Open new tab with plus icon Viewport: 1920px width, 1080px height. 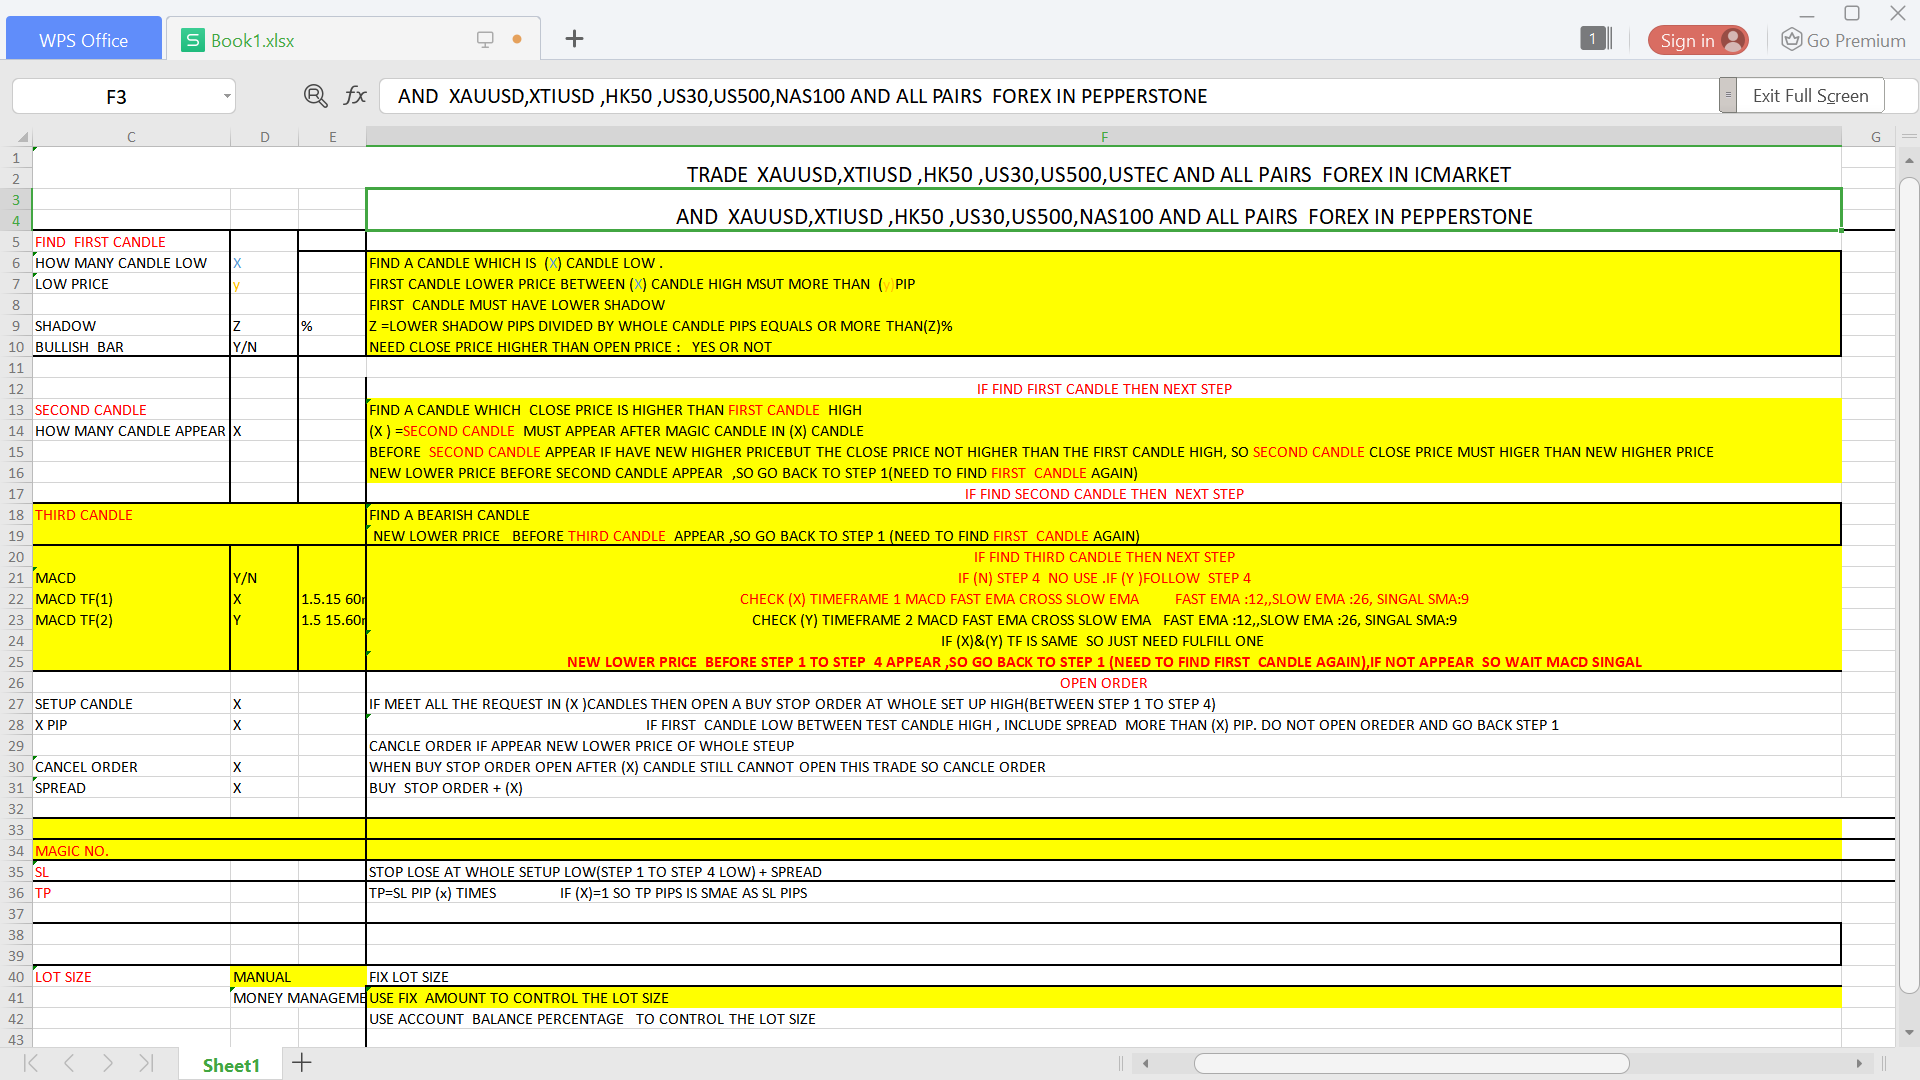574,39
